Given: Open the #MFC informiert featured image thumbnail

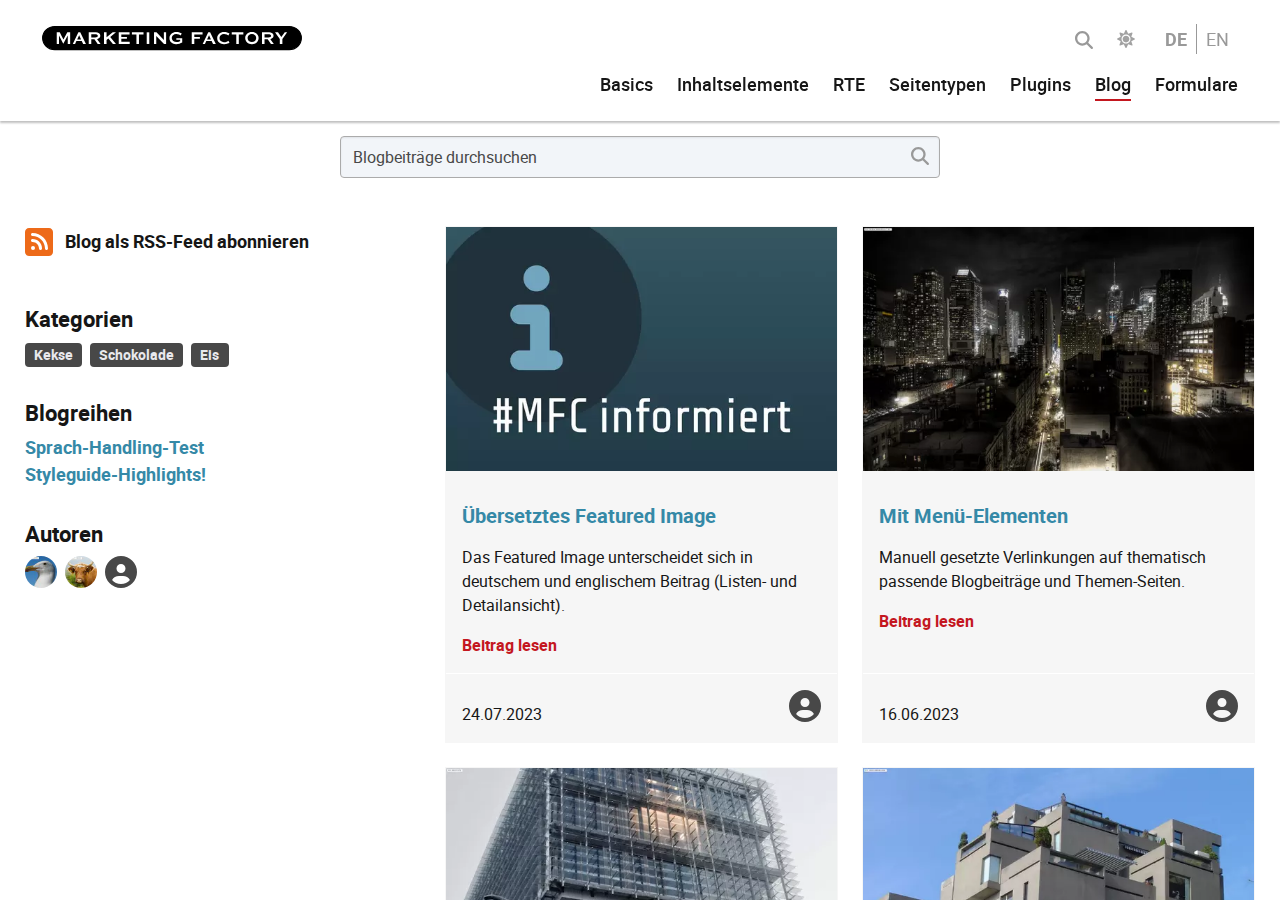Looking at the screenshot, I should 641,349.
